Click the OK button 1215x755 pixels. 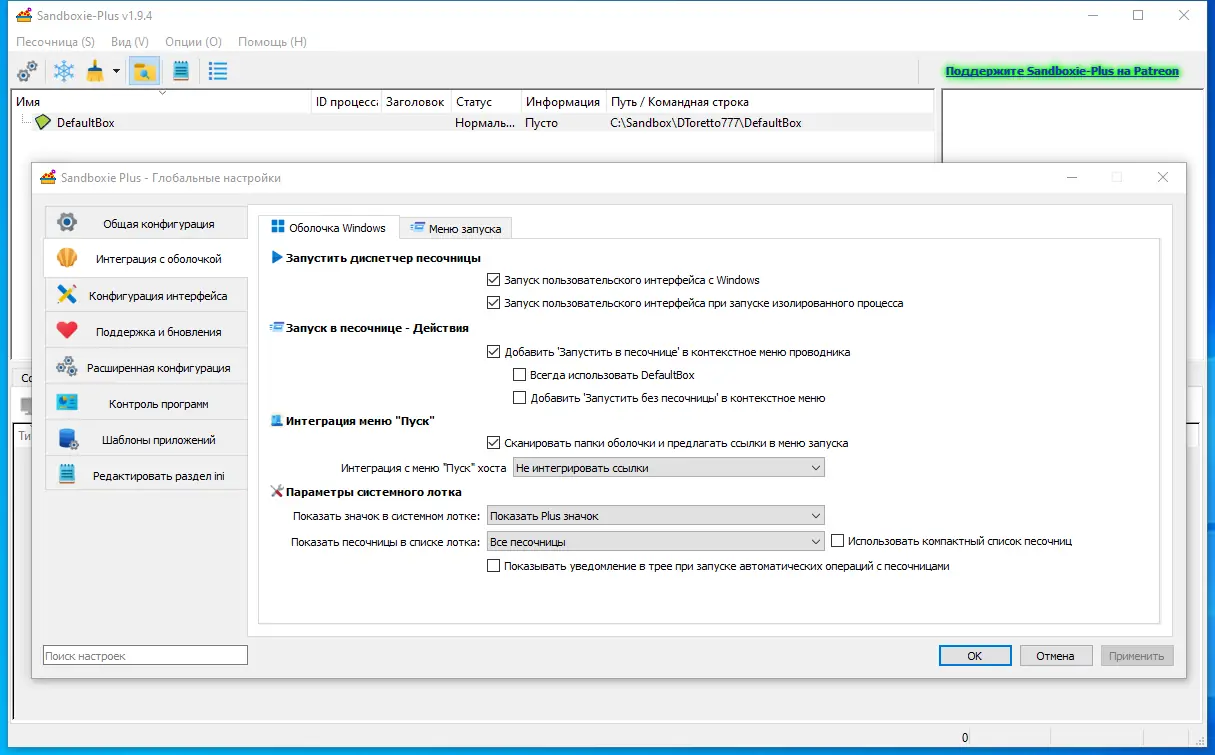coord(974,656)
